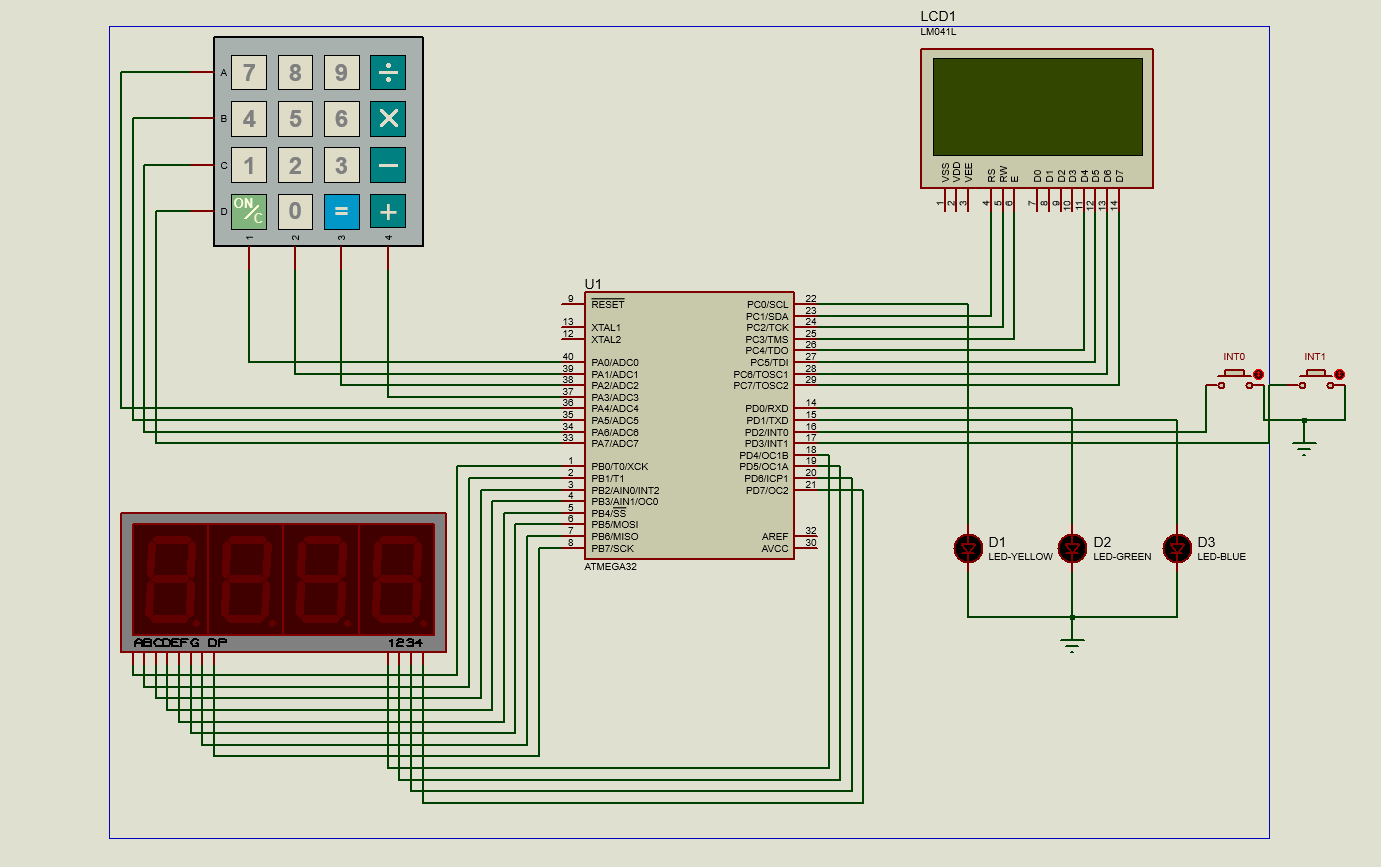Screen dimensions: 1381x867
Task: Select the ground symbol under the LEDs
Action: tap(1072, 645)
